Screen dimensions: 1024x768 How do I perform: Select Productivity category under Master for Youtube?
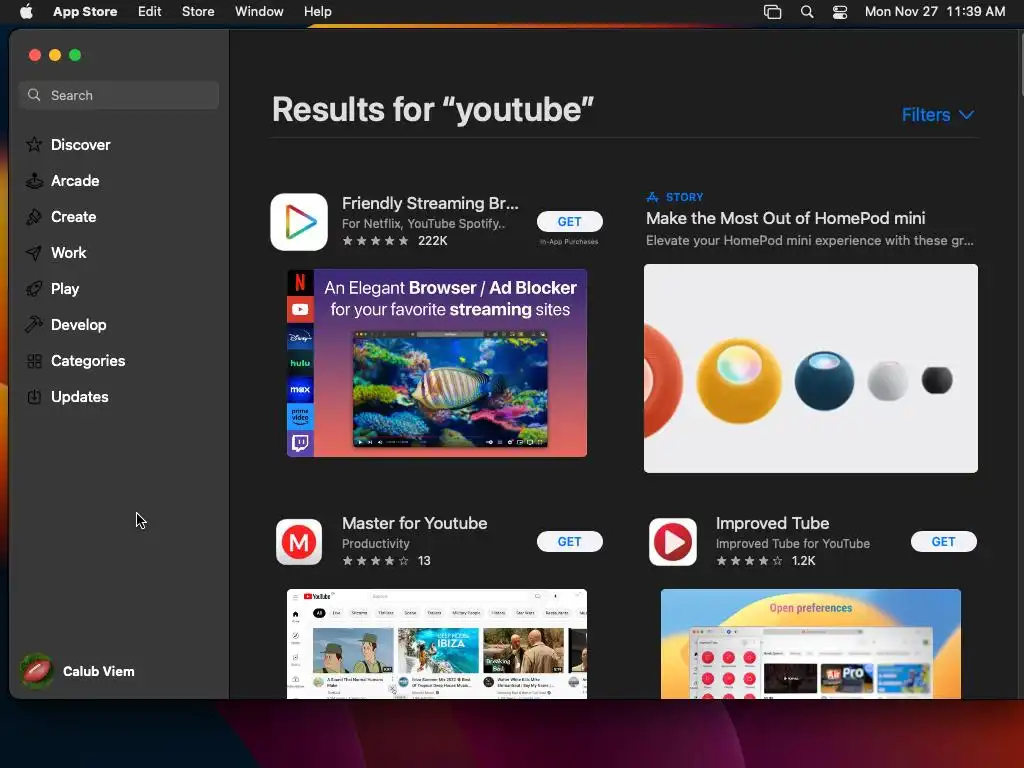click(376, 543)
